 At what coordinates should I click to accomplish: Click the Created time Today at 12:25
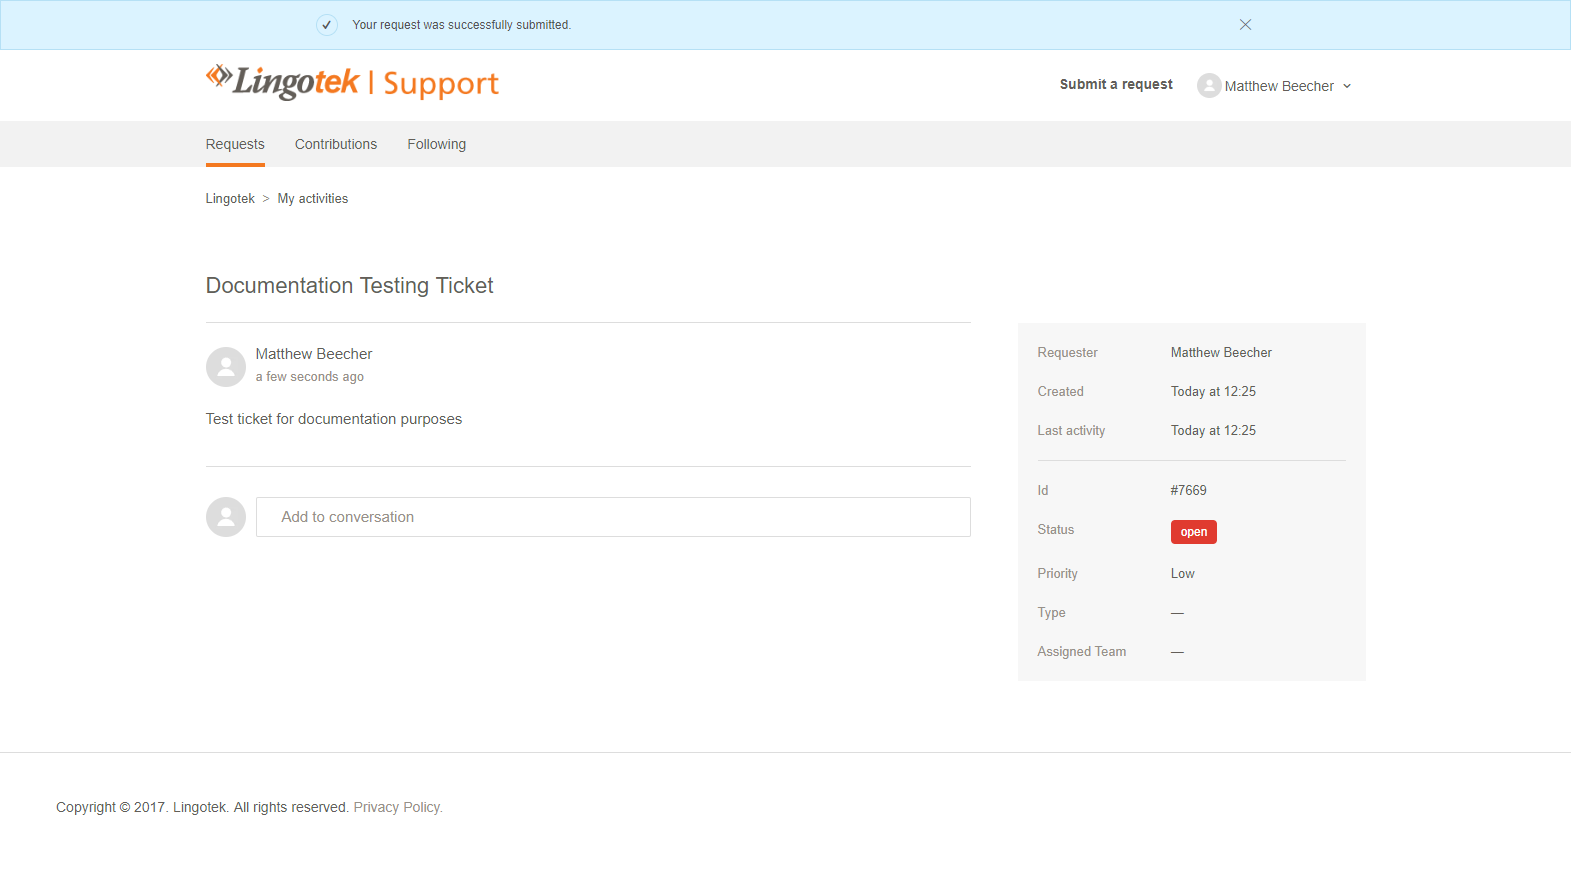coord(1213,392)
